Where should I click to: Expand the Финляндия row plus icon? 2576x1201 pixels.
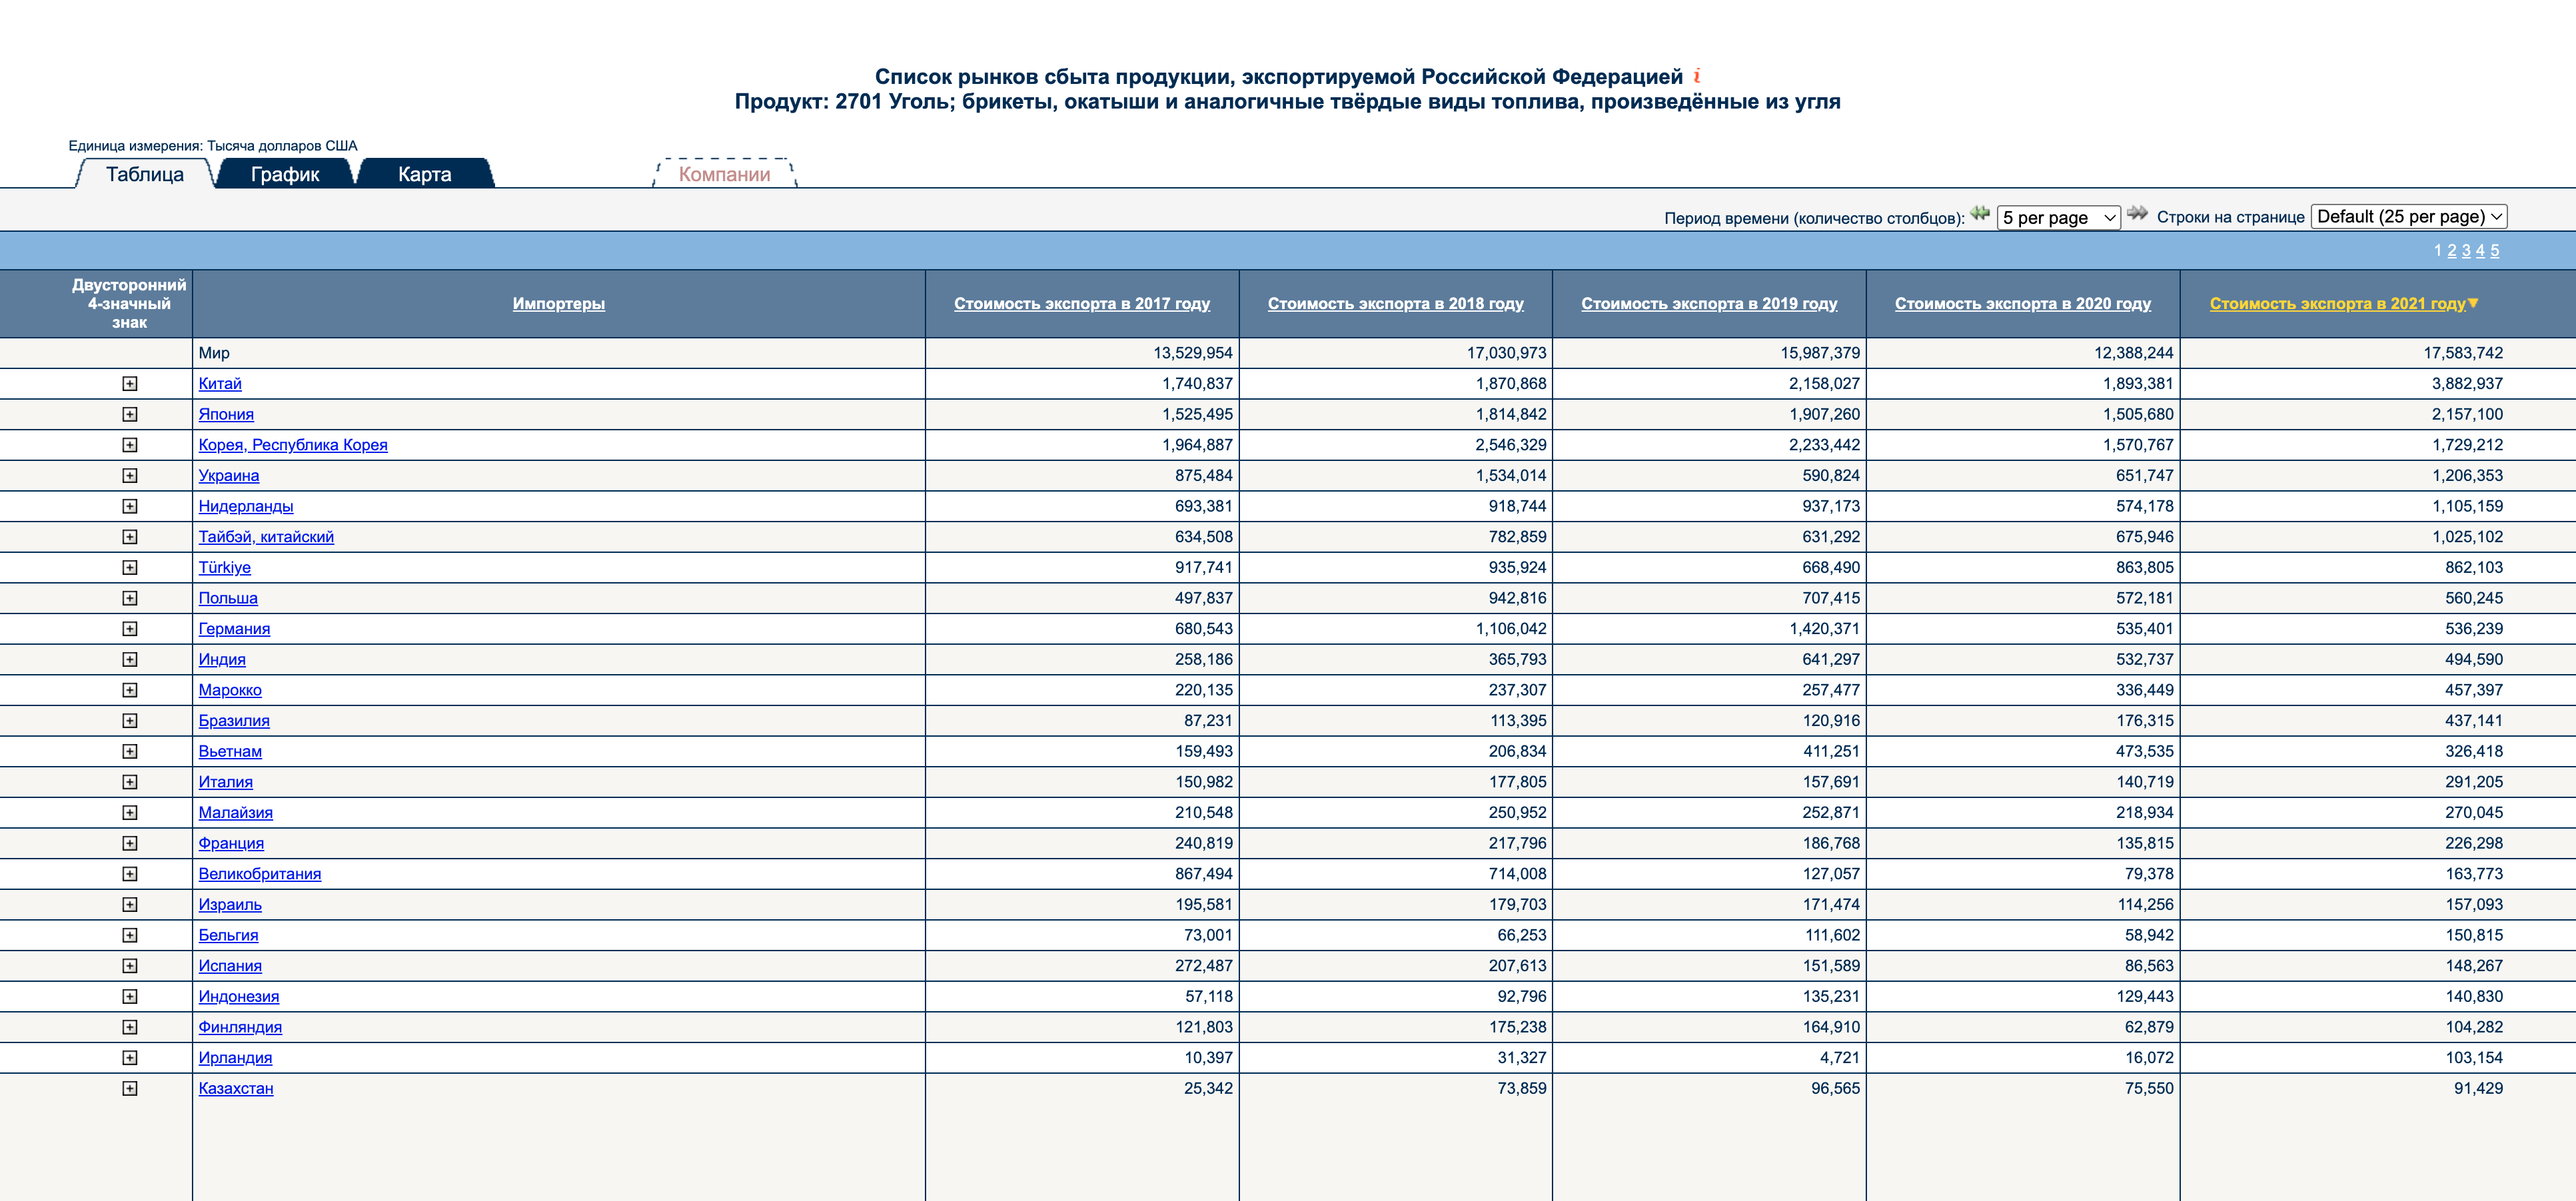coord(130,1028)
